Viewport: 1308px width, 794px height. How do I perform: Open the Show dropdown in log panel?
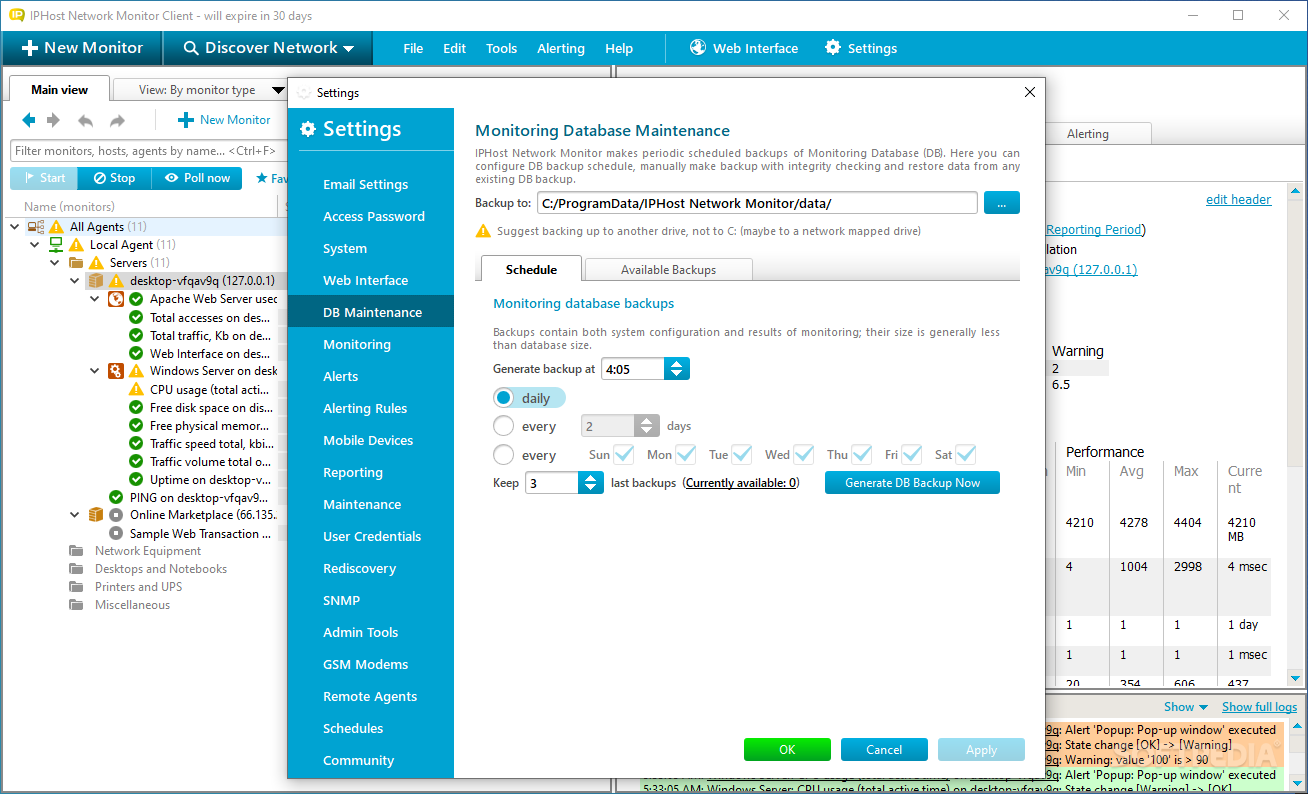pos(1186,707)
